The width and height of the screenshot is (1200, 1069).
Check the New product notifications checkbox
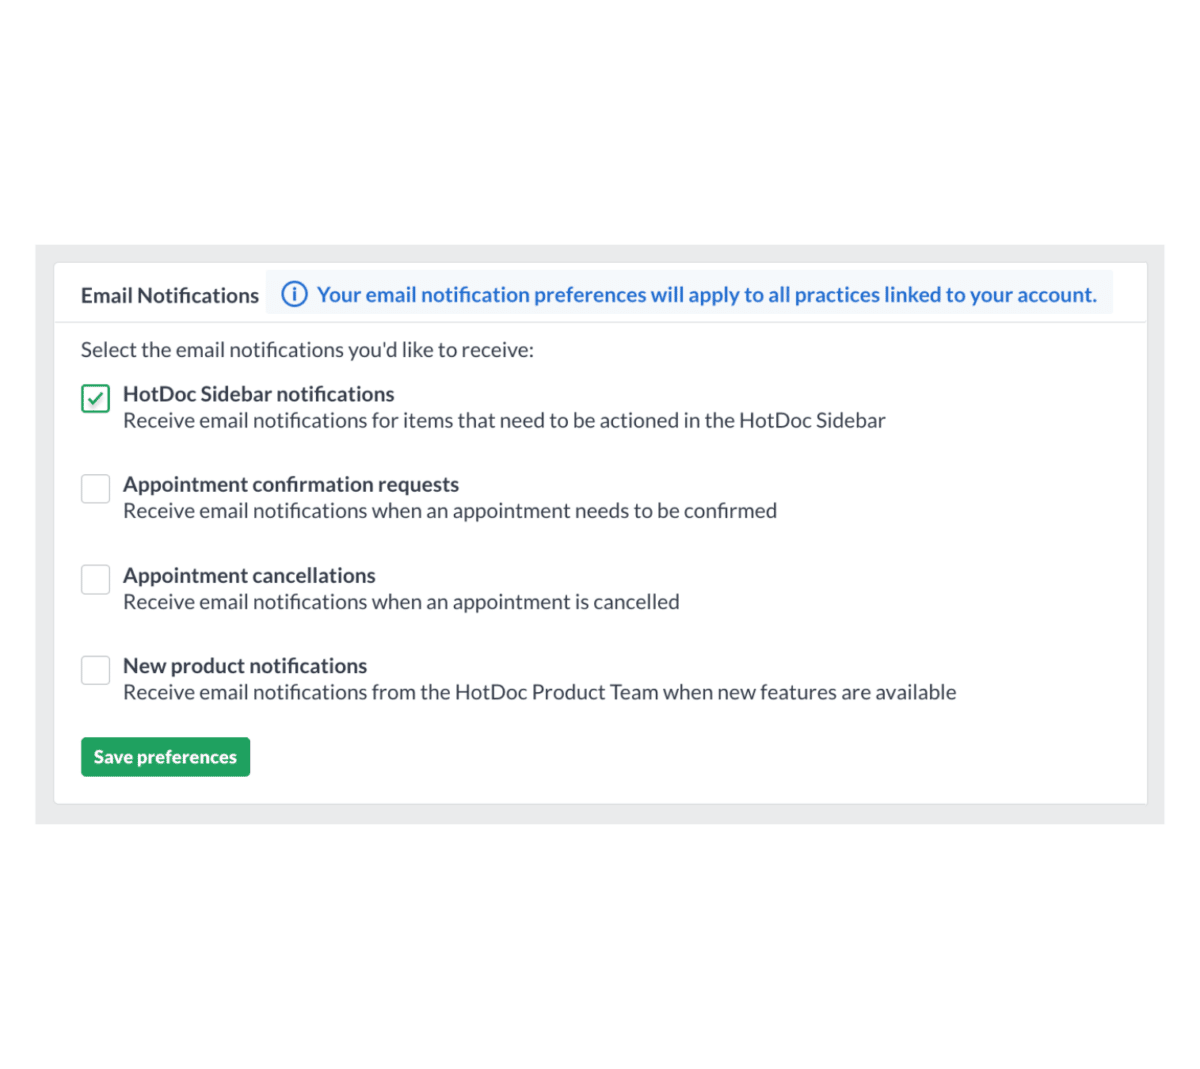[x=96, y=670]
